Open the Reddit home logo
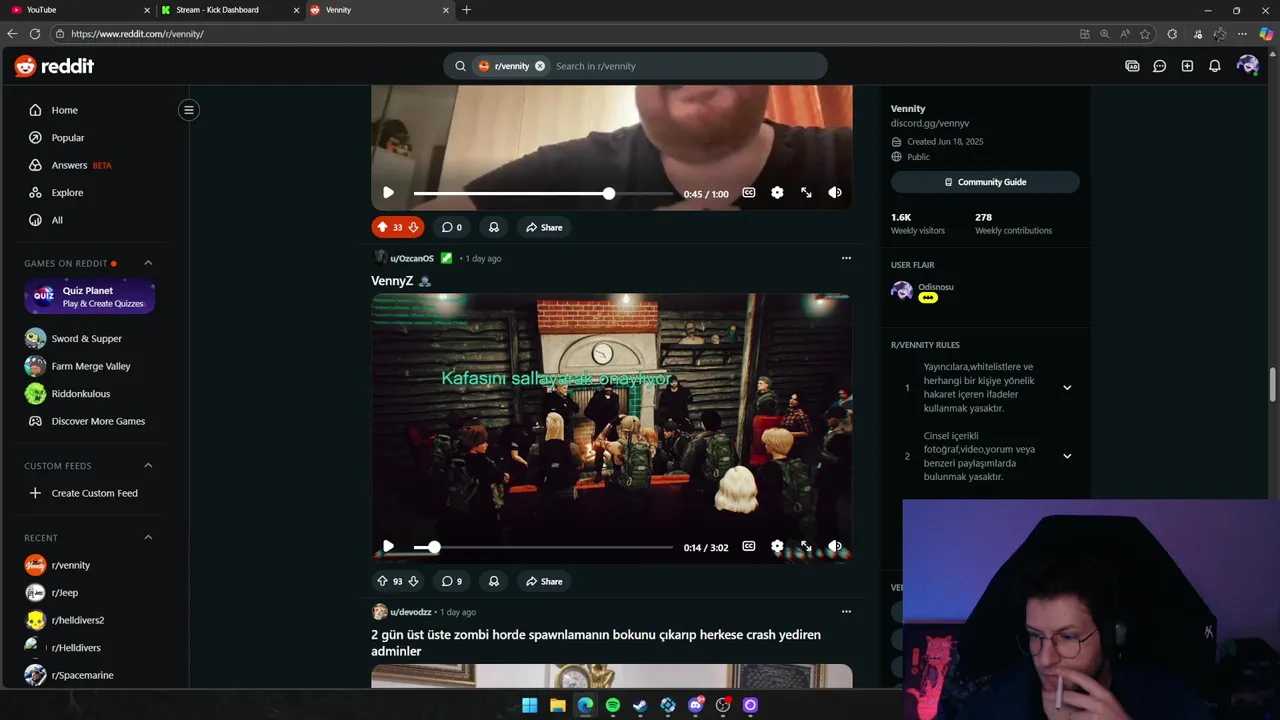The height and width of the screenshot is (720, 1280). click(54, 66)
